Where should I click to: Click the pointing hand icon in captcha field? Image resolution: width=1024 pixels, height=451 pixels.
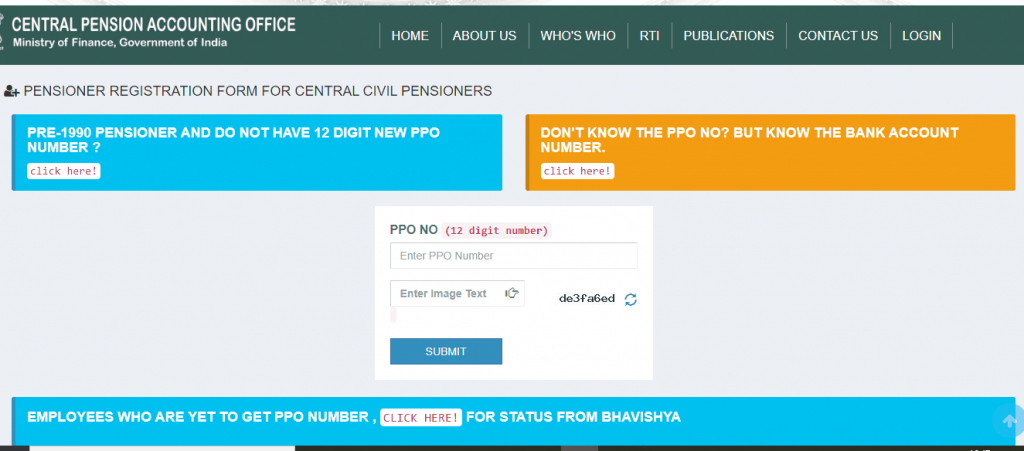[512, 293]
